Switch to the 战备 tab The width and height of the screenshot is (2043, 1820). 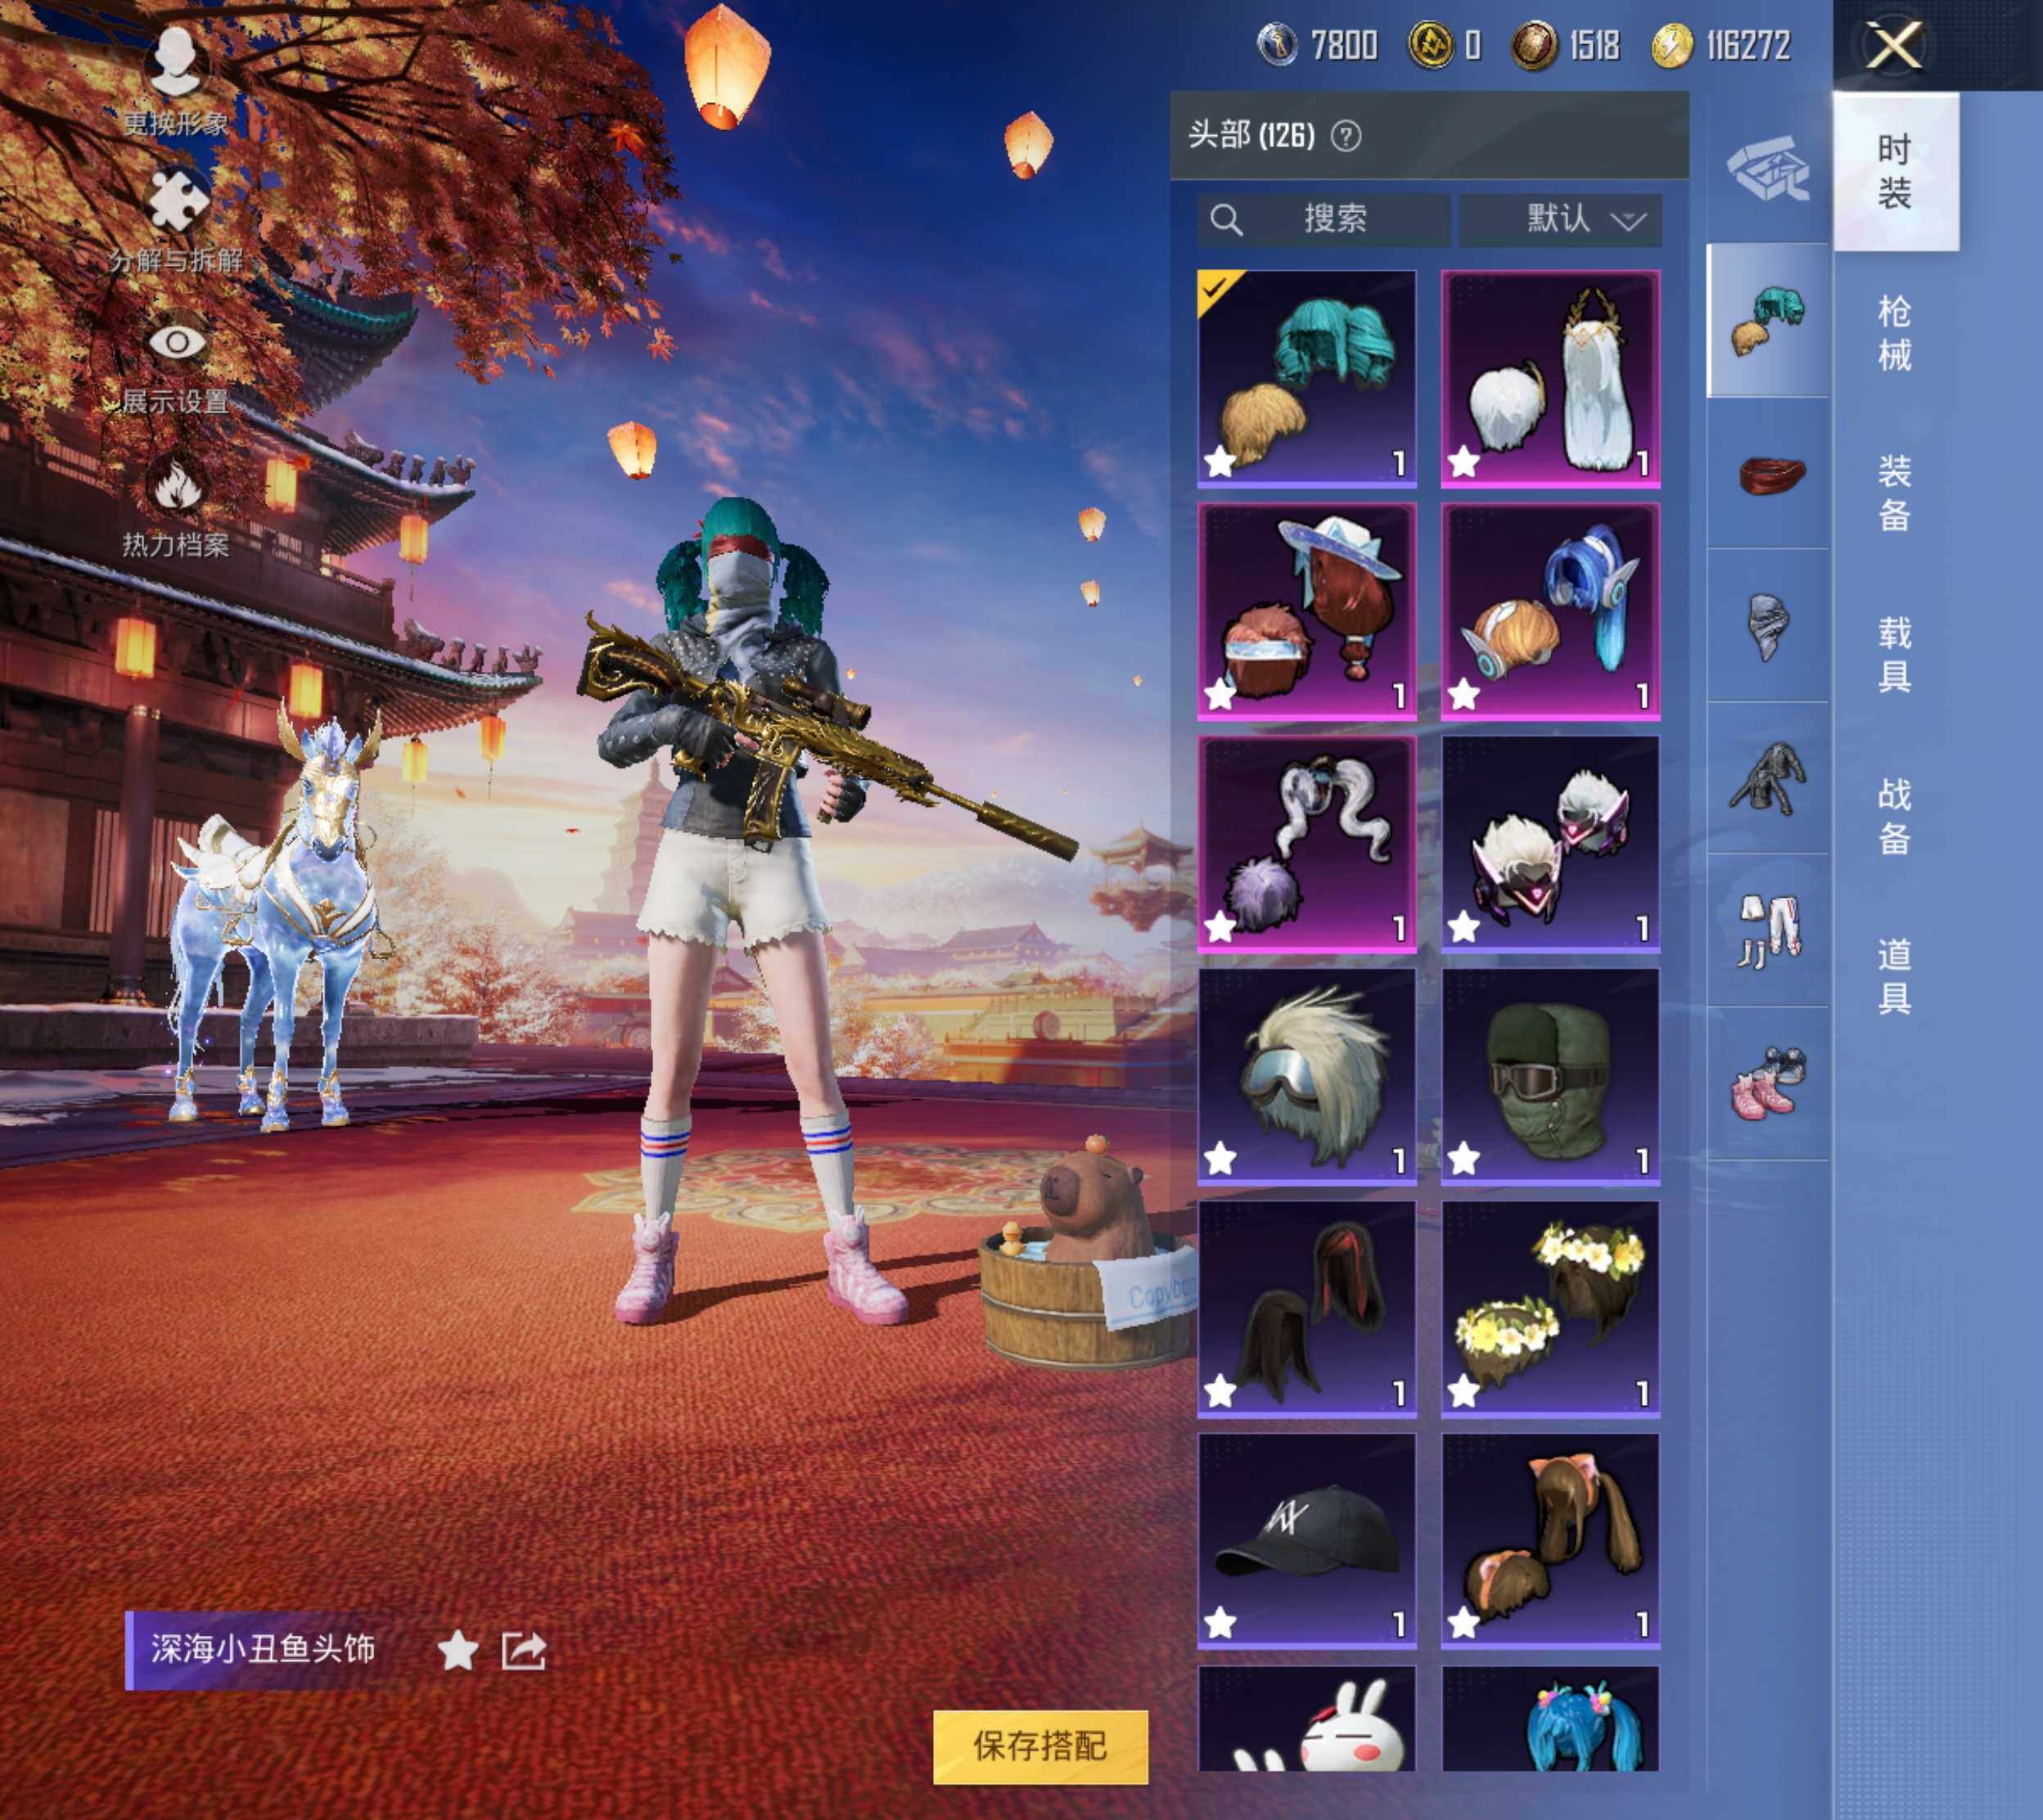(x=1895, y=816)
